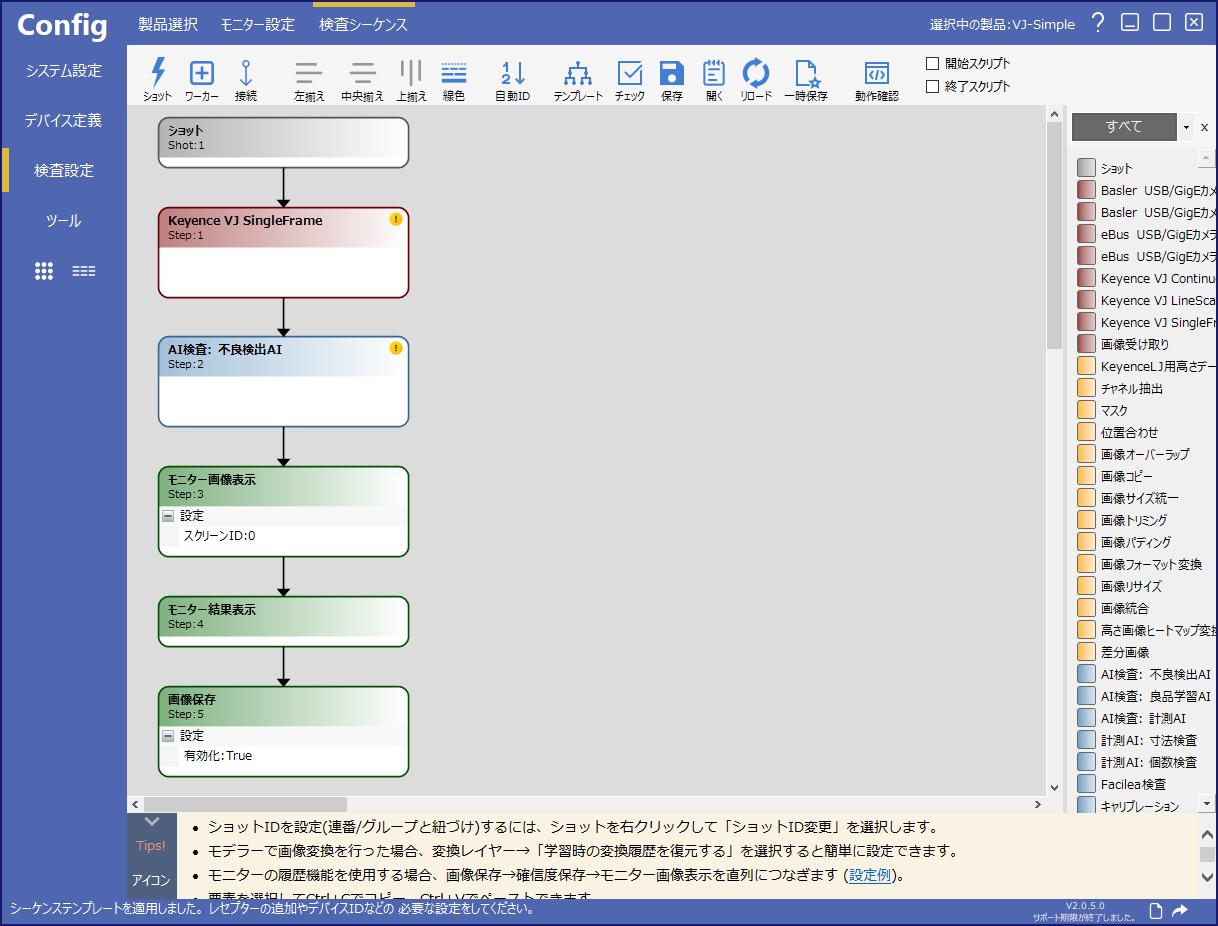Viewport: 1218px width, 926px height.
Task: Collapse 設定 section in モニター画像表示 node
Action: pos(168,516)
